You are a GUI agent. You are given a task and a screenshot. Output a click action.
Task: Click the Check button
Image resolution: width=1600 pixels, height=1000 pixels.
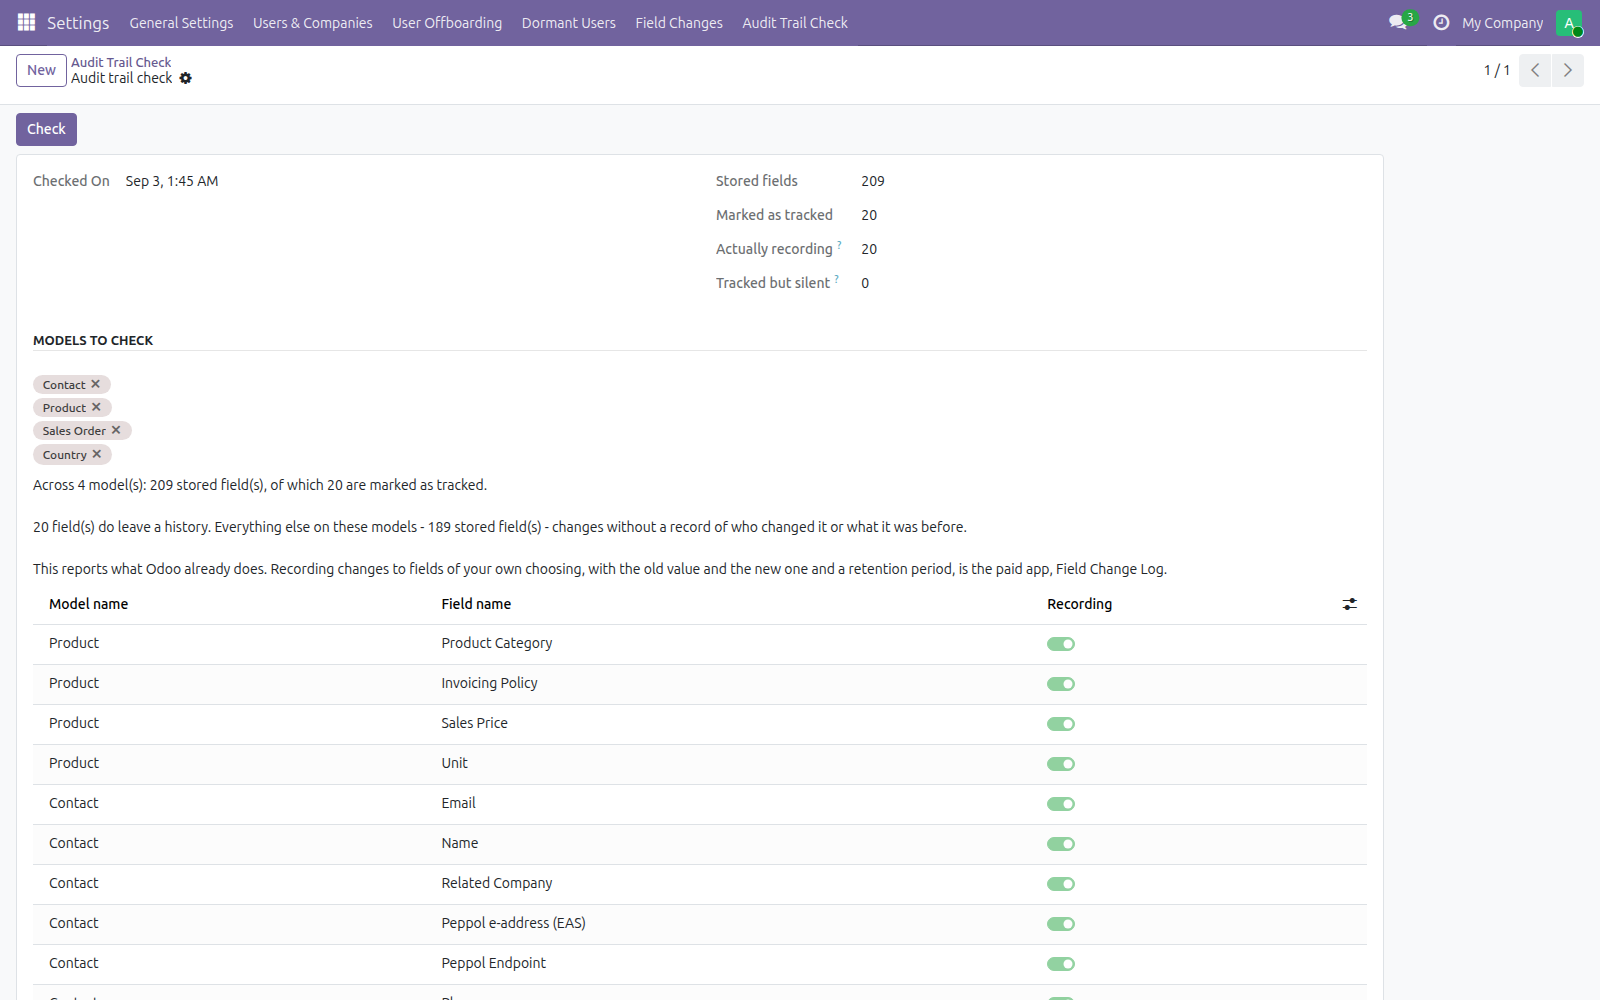[46, 129]
